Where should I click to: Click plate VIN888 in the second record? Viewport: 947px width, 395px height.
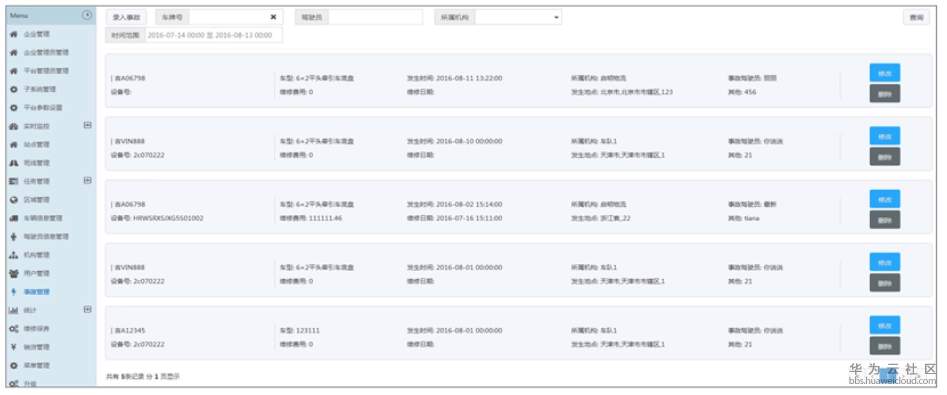point(129,141)
